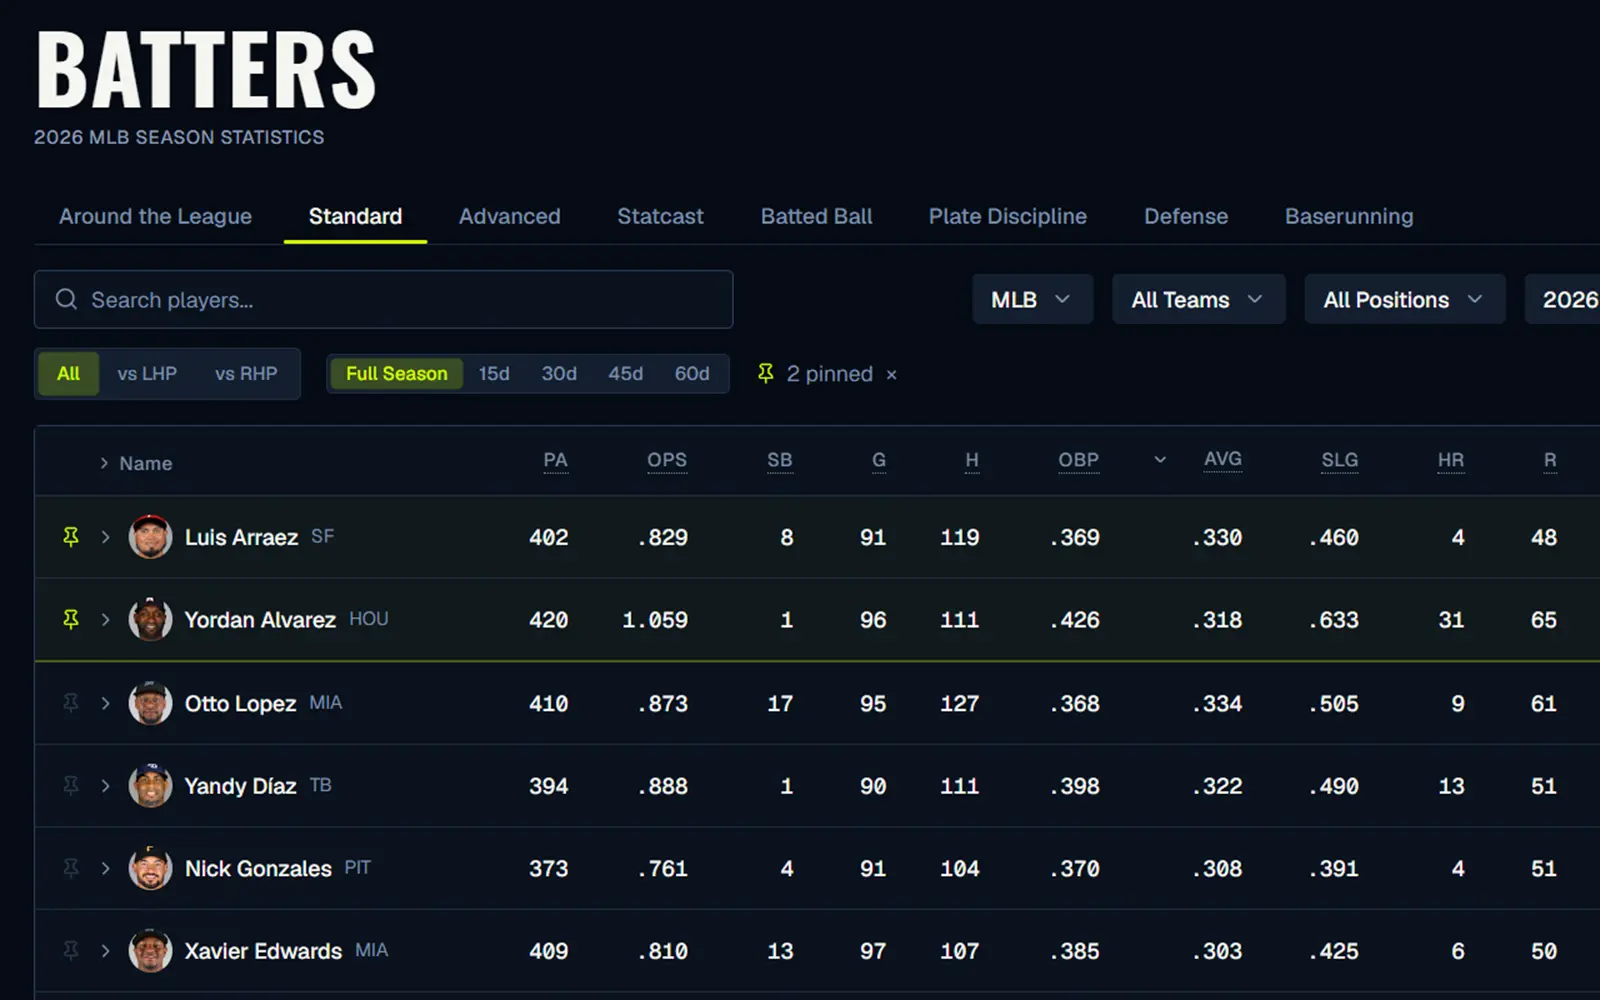Expand all rows via Name header chevron
Viewport: 1600px width, 1000px height.
(x=104, y=463)
